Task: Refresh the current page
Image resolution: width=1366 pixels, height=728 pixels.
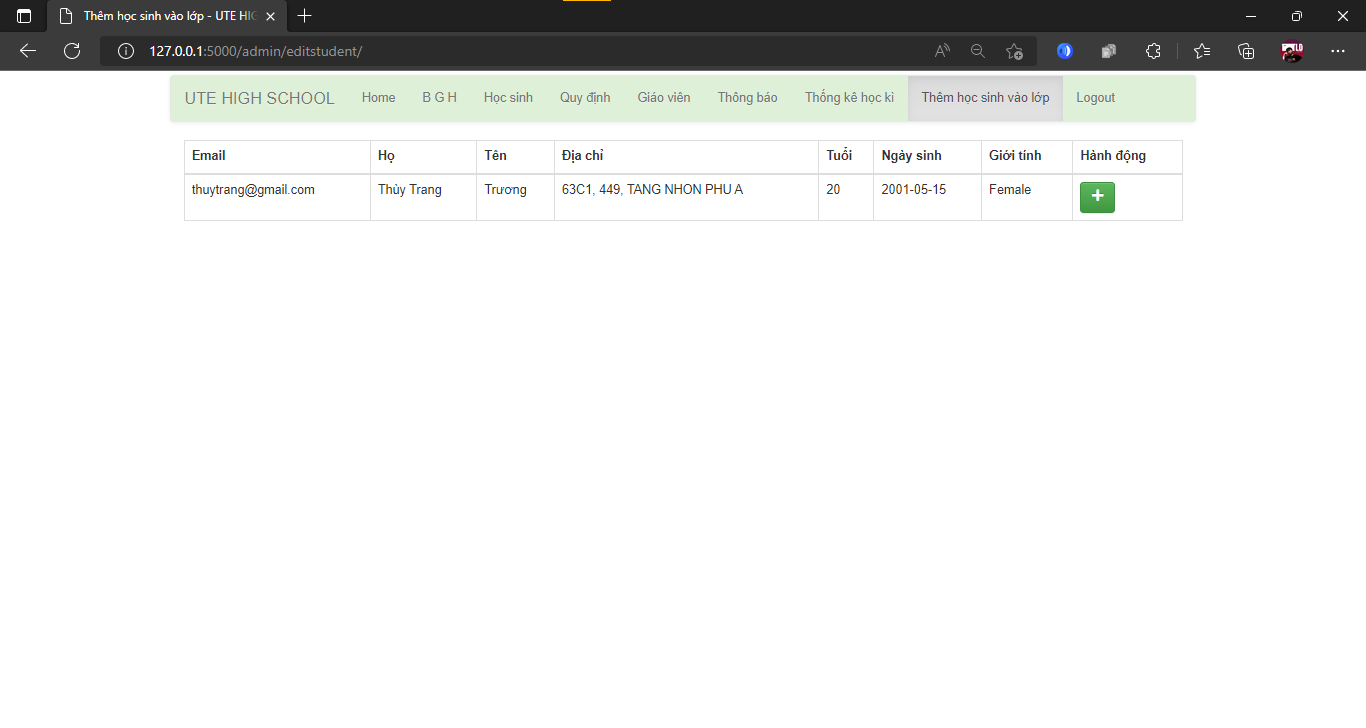Action: point(71,51)
